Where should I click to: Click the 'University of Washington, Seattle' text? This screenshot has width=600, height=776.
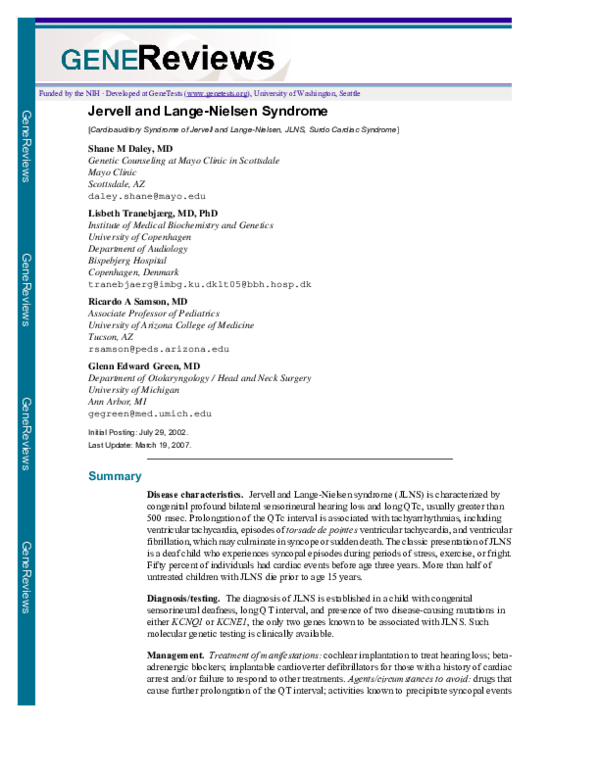coord(307,94)
